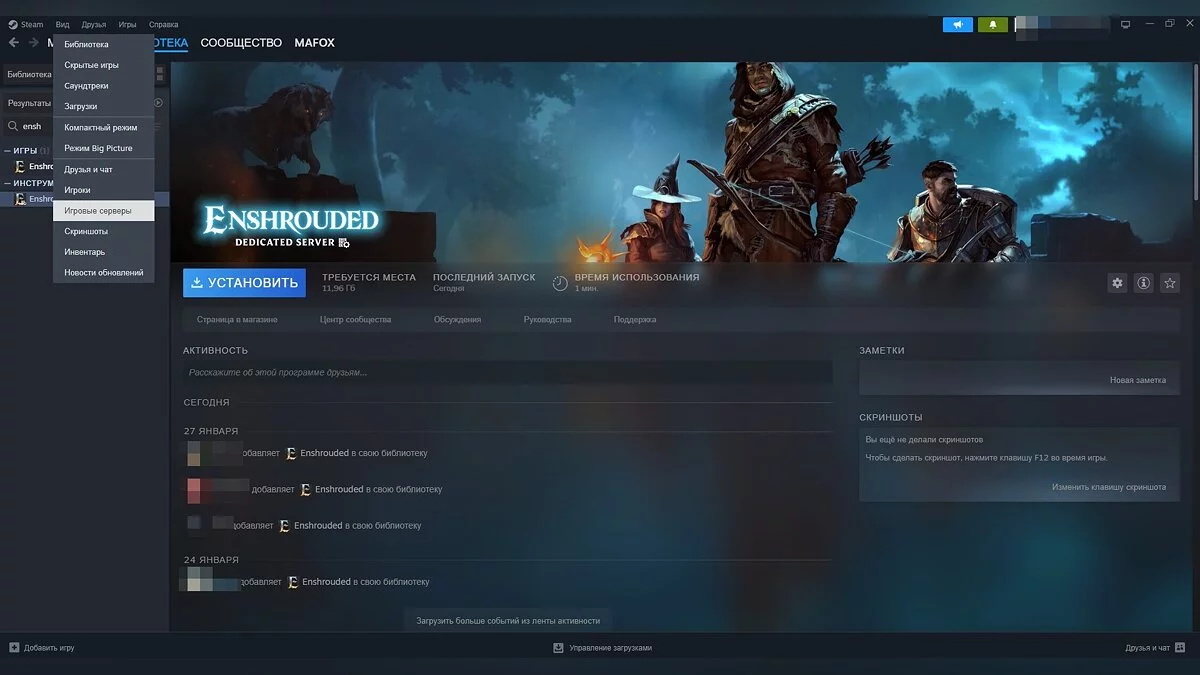Click the Steam logo menu
1200x675 pixels.
[26, 24]
